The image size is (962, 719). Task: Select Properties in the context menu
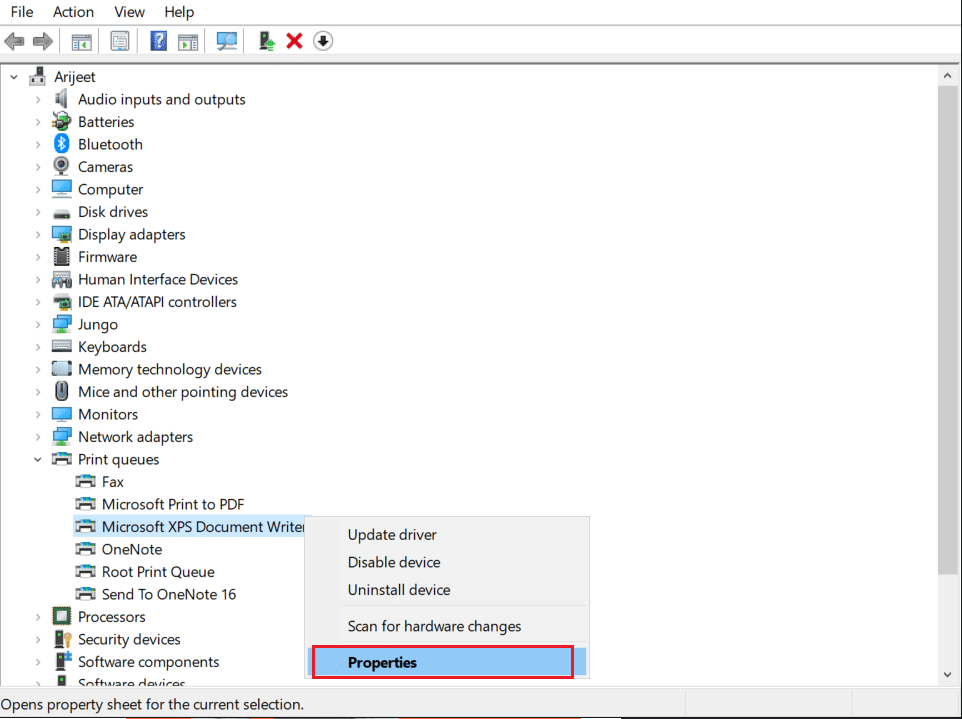point(447,663)
